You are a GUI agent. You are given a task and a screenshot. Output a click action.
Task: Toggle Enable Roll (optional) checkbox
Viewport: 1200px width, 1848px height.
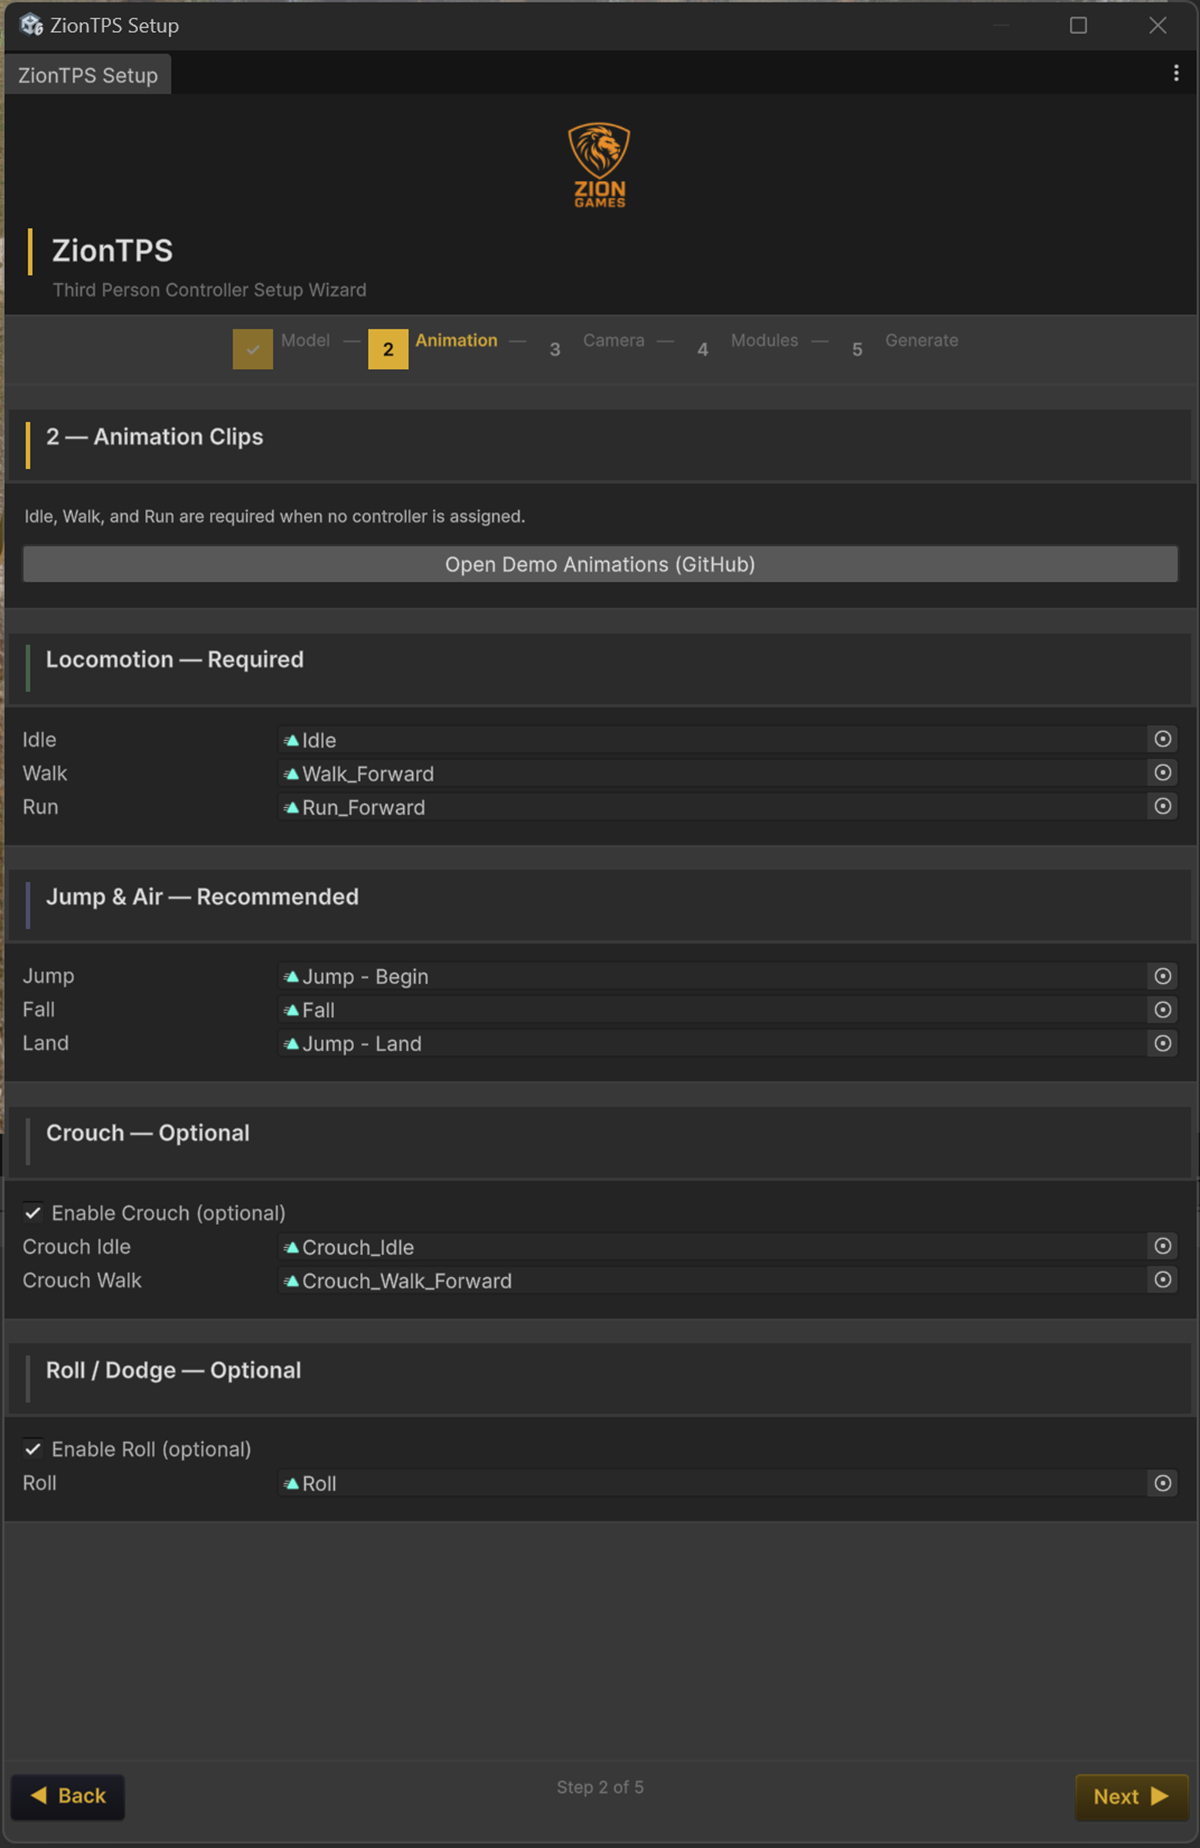click(x=33, y=1449)
